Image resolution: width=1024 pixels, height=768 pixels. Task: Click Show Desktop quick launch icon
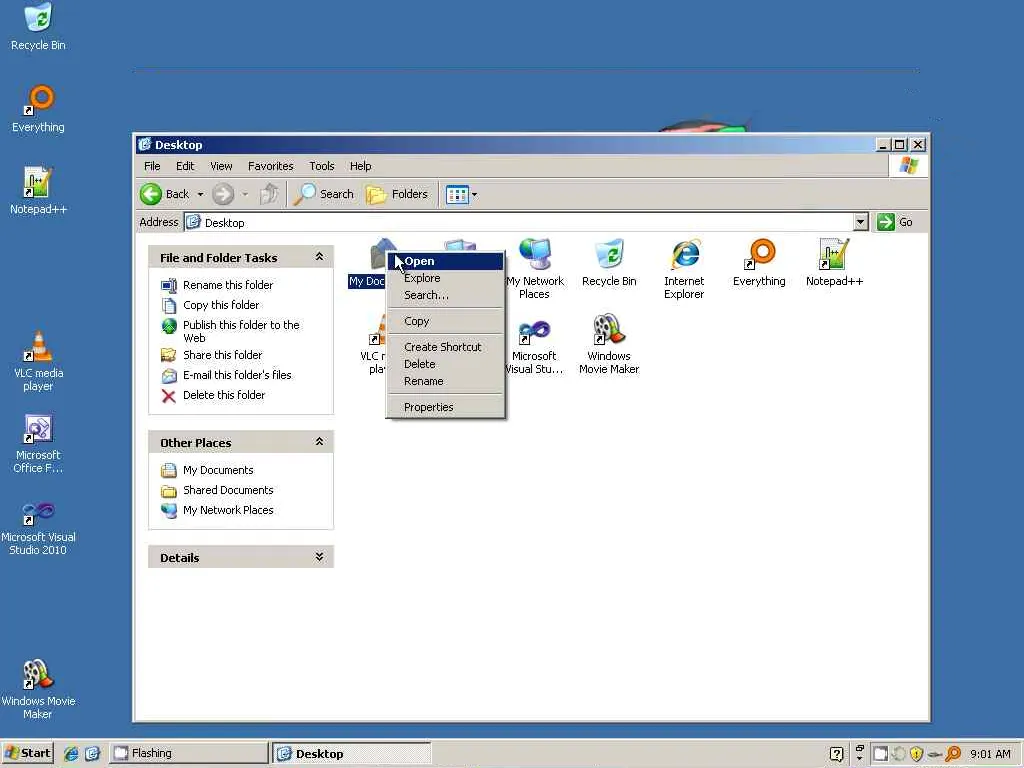click(x=92, y=754)
